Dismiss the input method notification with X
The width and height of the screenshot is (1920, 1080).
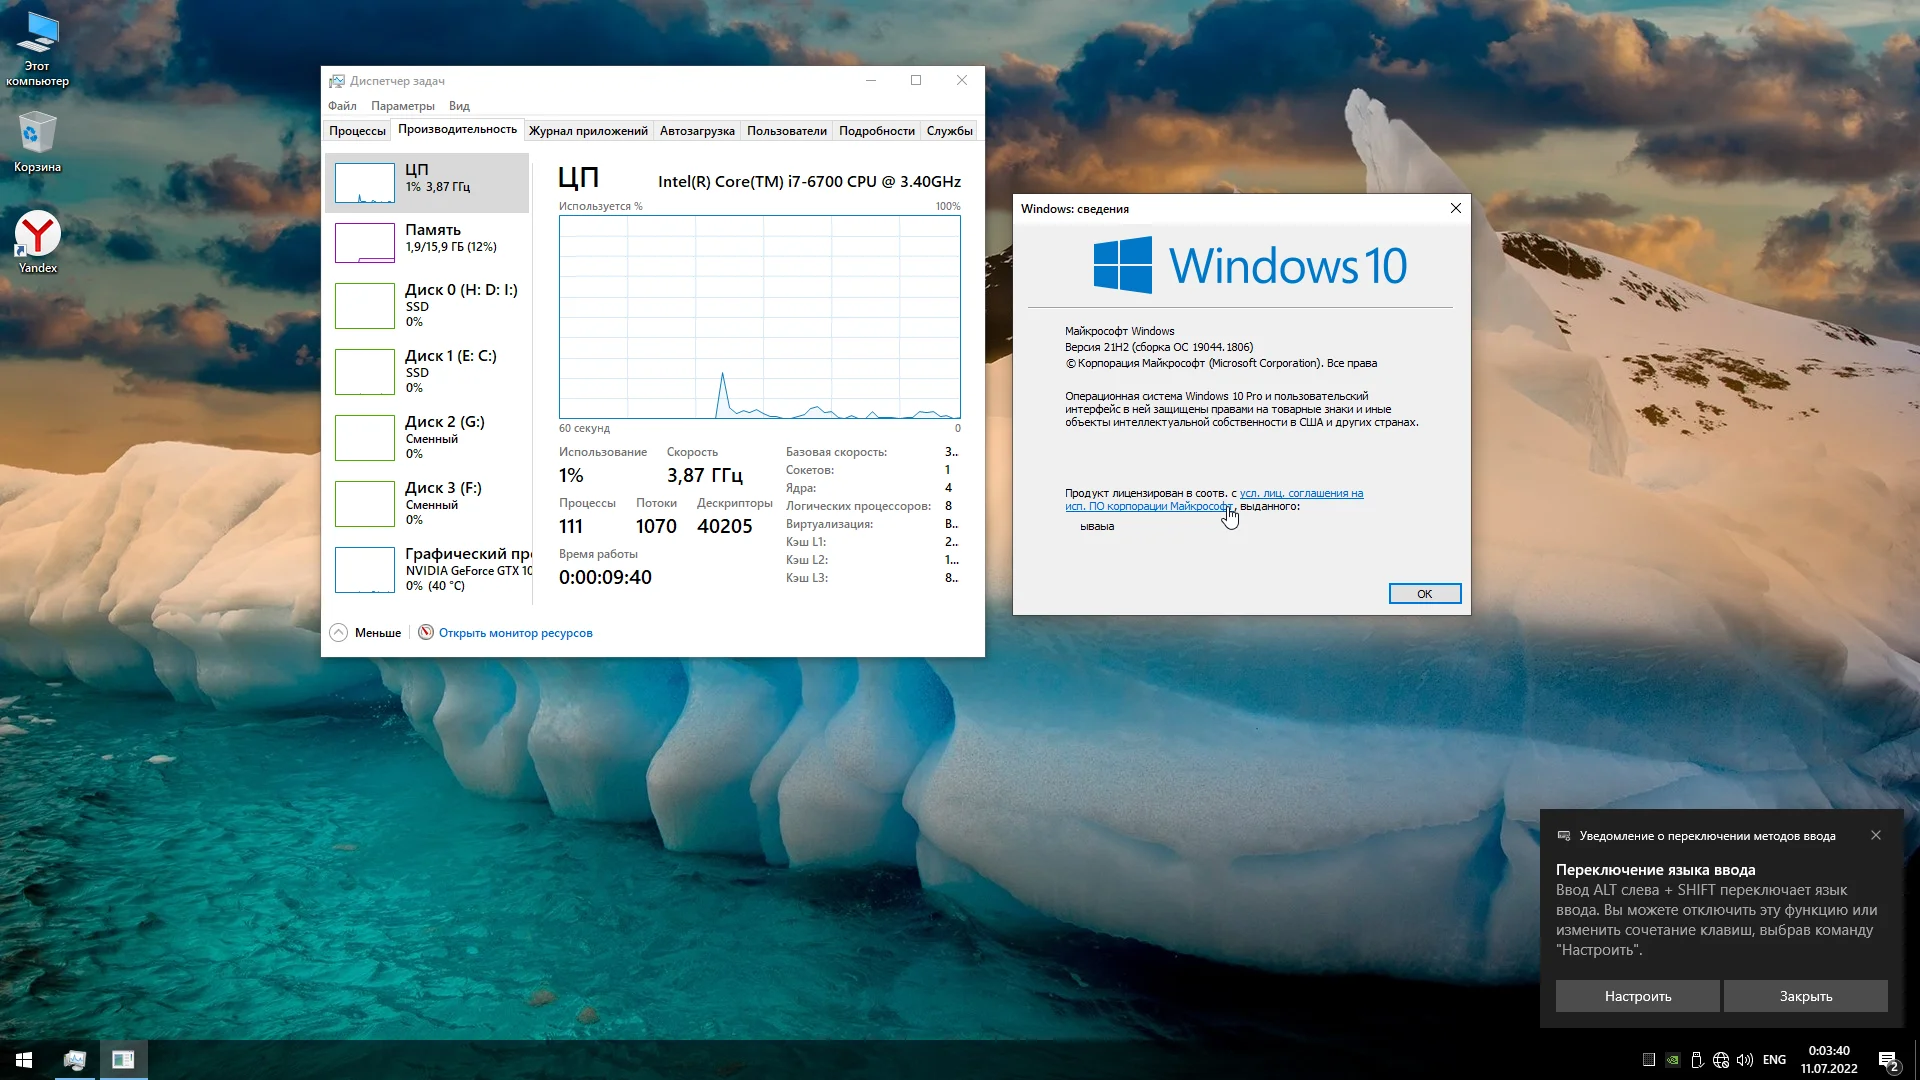coord(1876,835)
